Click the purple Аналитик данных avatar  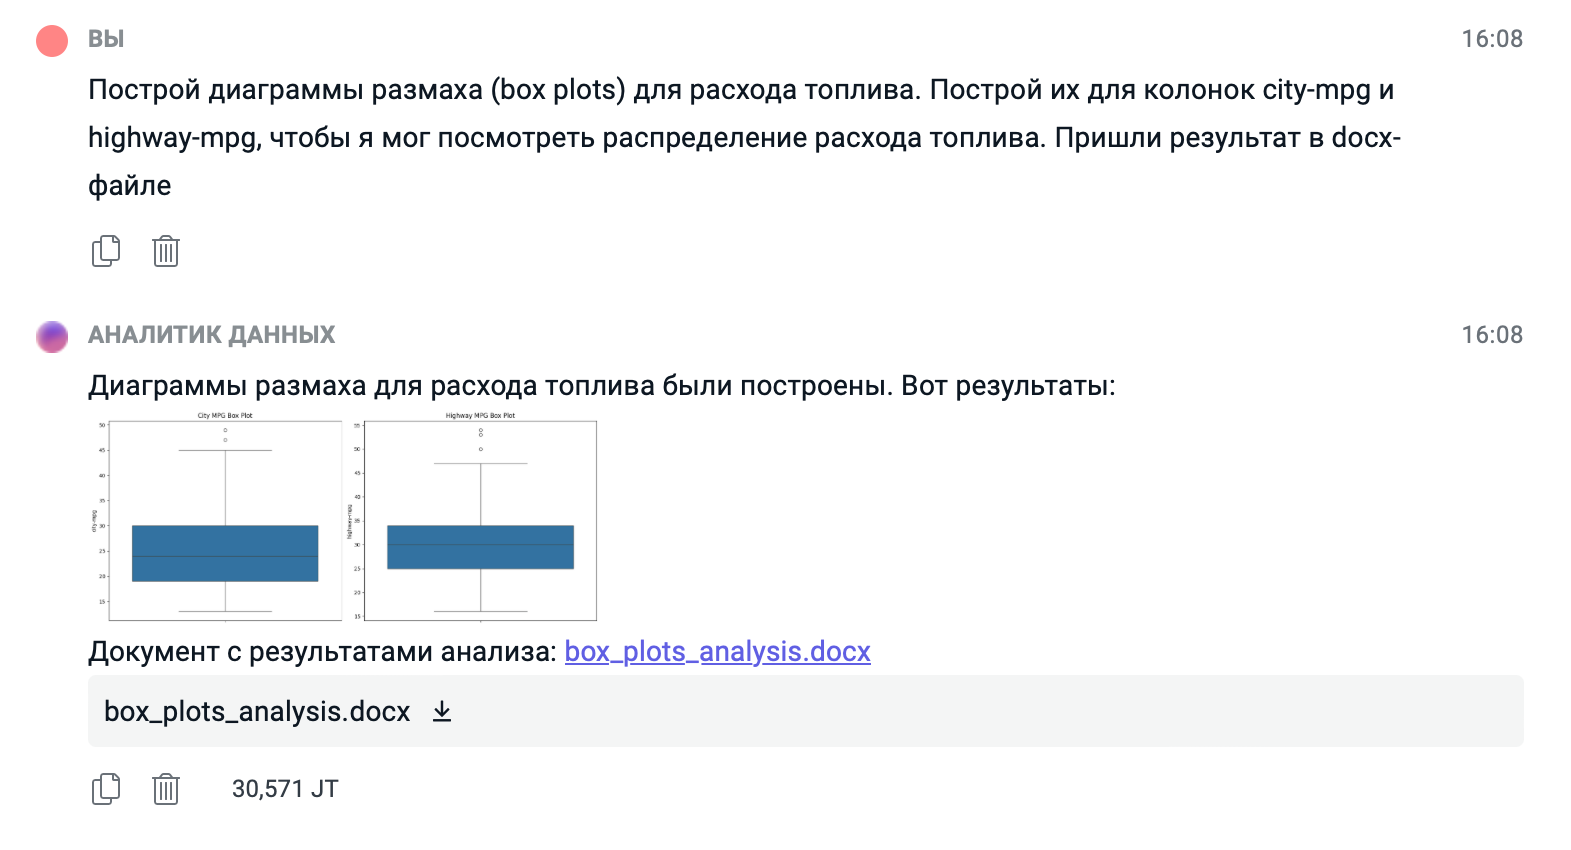52,337
